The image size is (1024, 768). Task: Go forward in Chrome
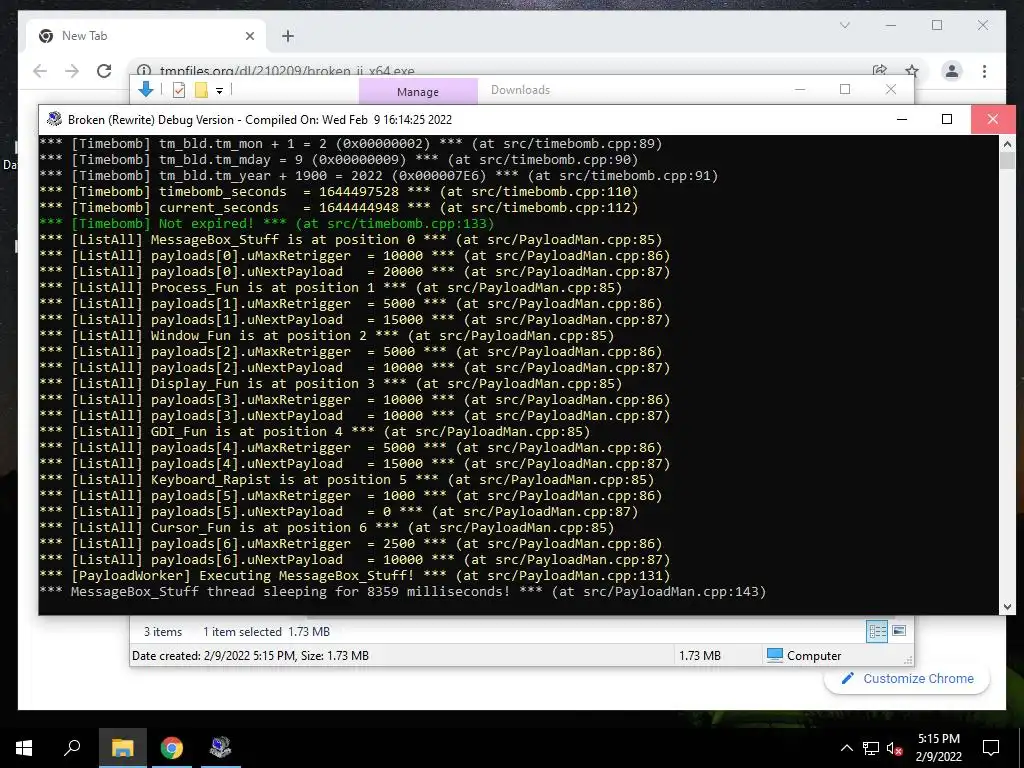click(x=72, y=71)
